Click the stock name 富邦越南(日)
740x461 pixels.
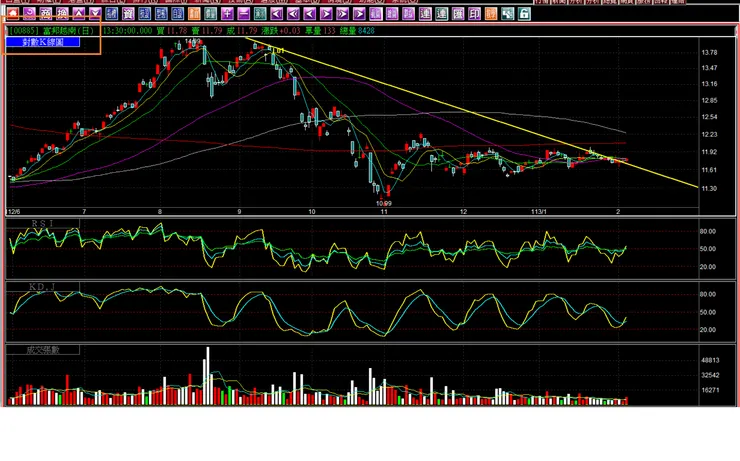[68, 31]
